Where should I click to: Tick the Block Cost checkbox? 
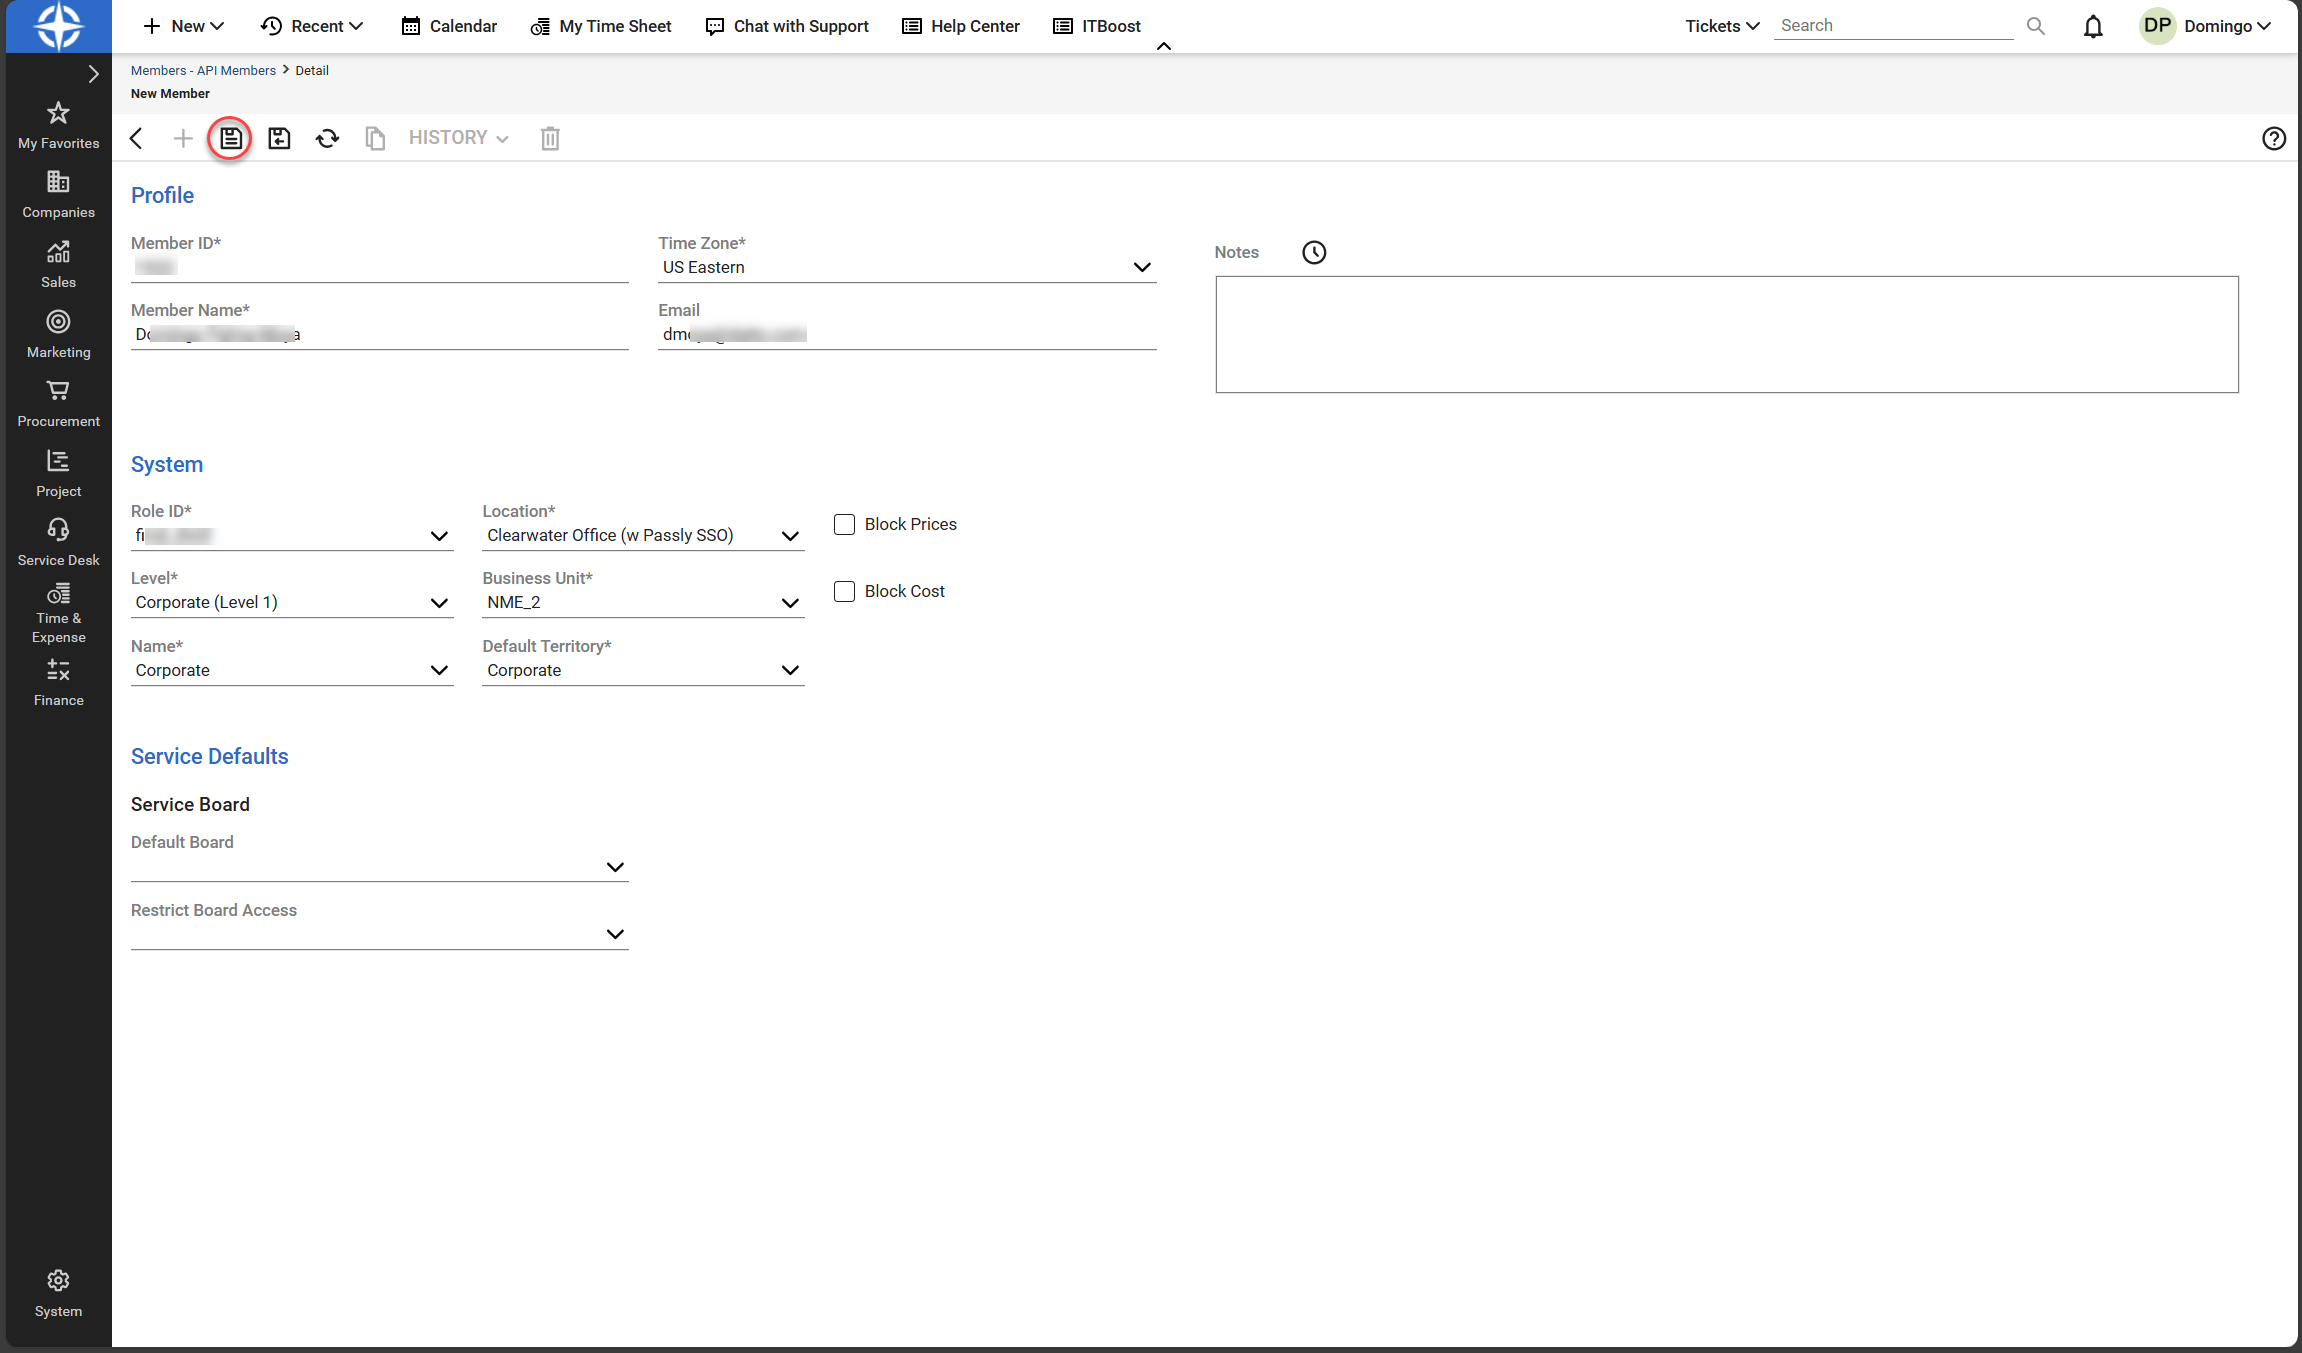pyautogui.click(x=844, y=591)
